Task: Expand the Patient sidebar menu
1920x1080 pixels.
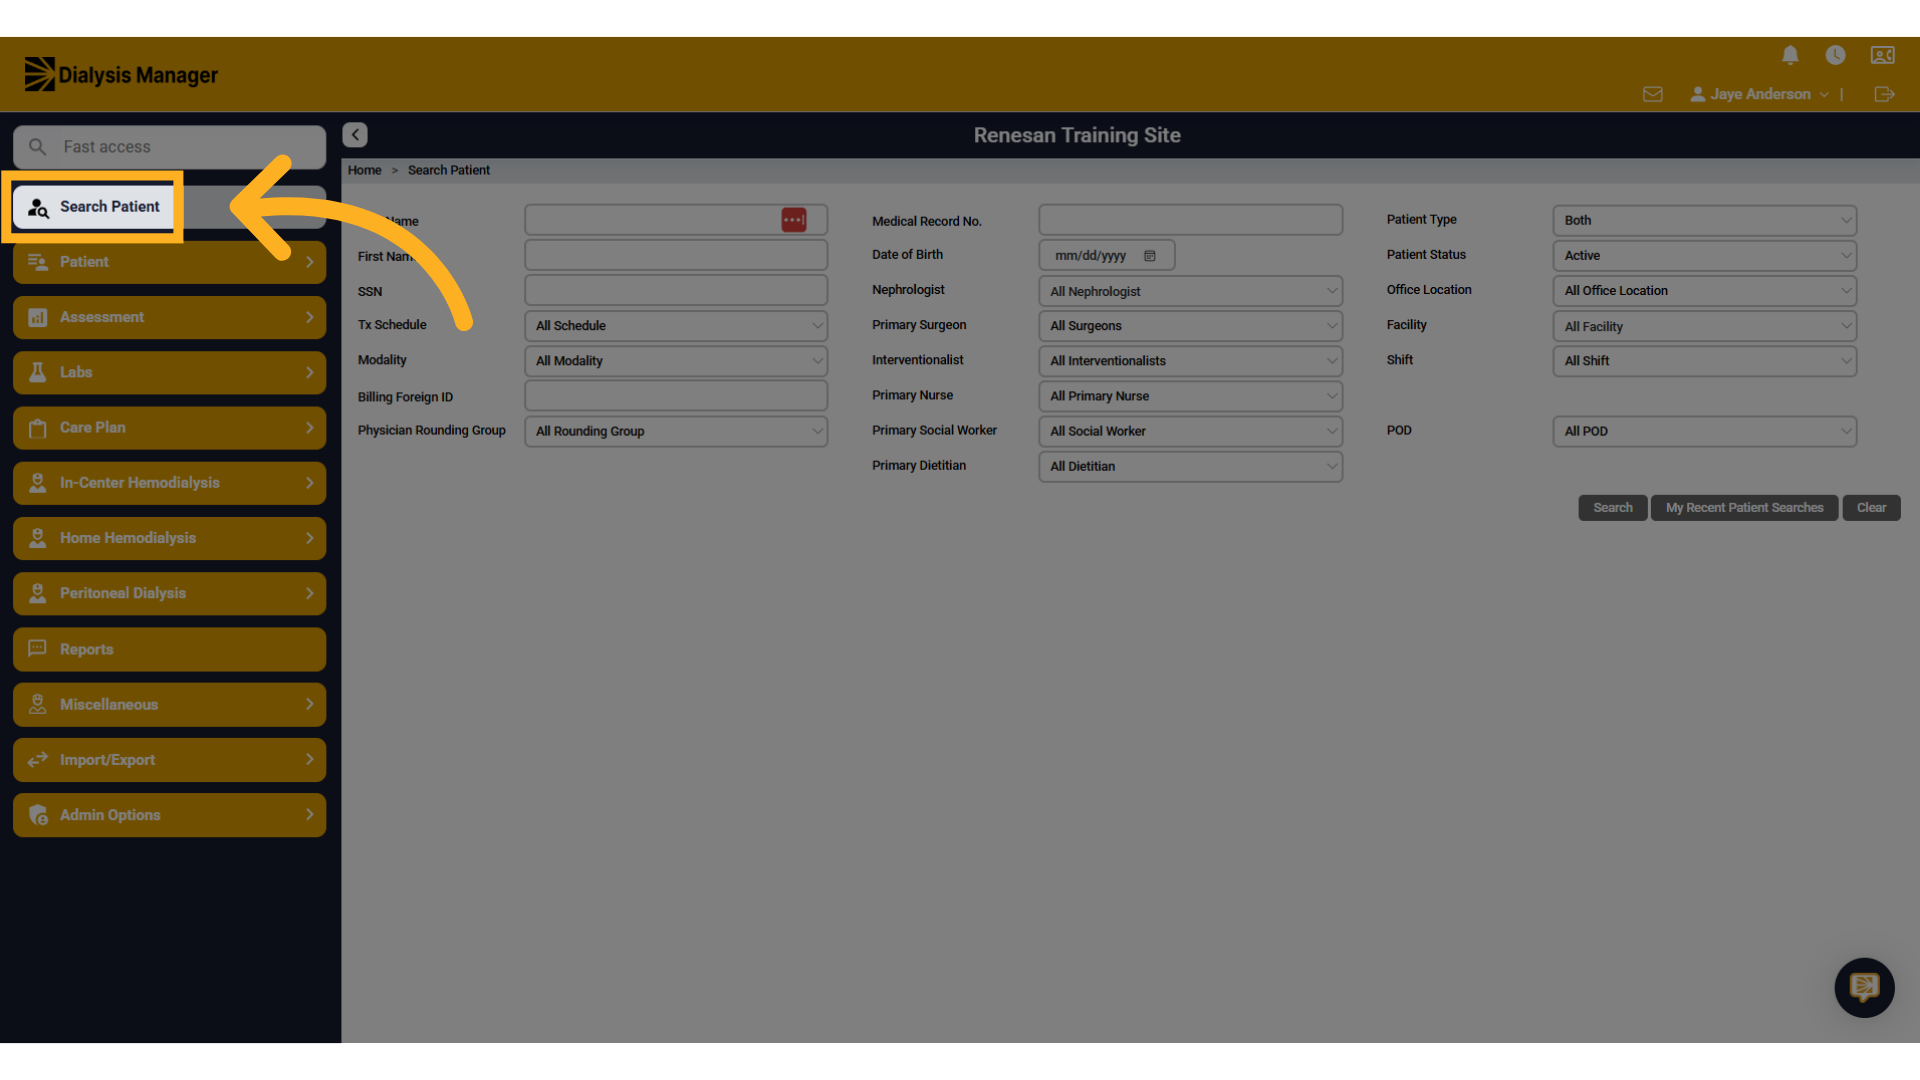Action: (x=169, y=262)
